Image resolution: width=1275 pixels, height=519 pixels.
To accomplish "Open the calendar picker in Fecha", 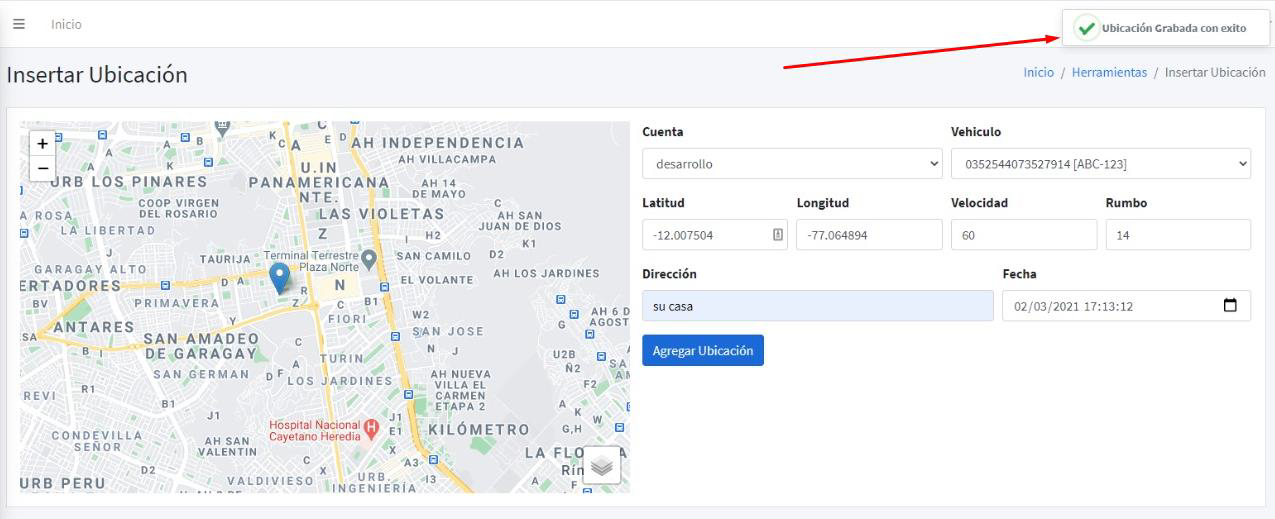I will tap(1230, 306).
